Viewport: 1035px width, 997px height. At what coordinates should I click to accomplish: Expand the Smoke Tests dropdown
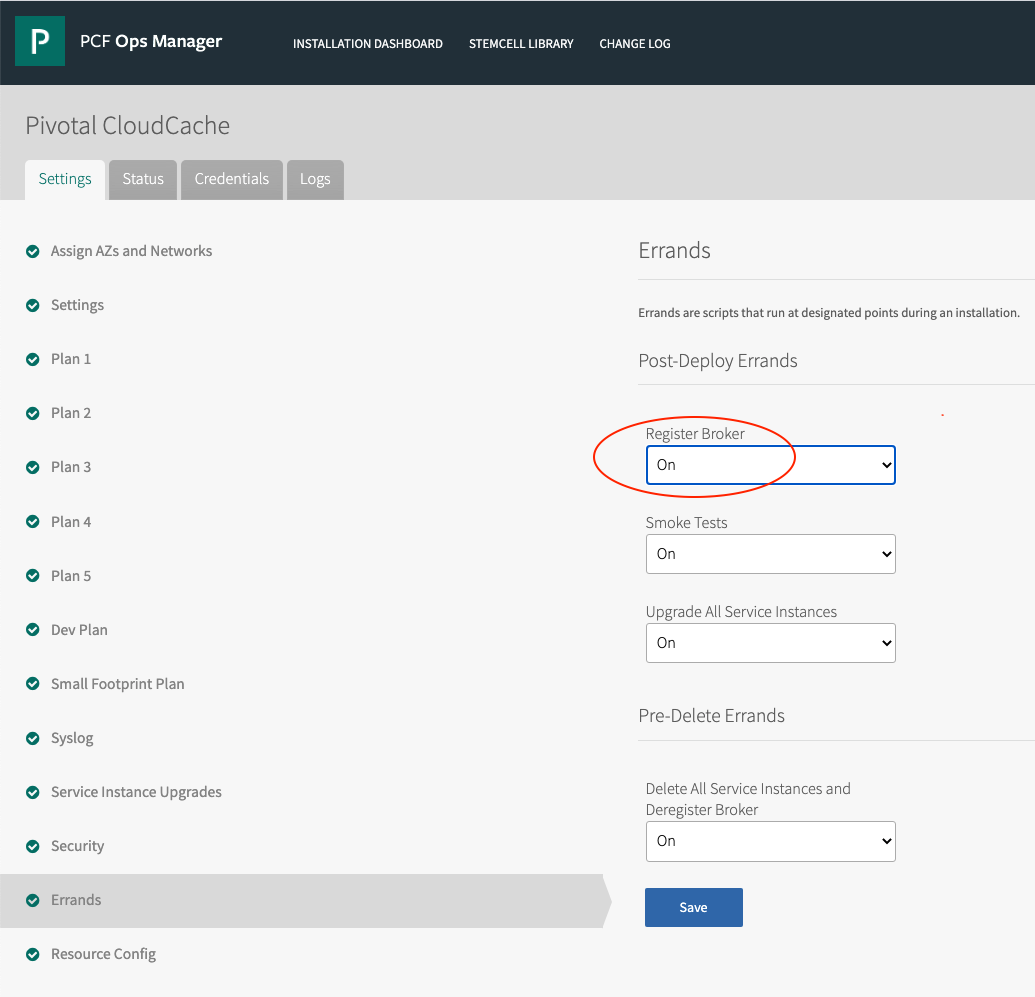click(x=770, y=554)
